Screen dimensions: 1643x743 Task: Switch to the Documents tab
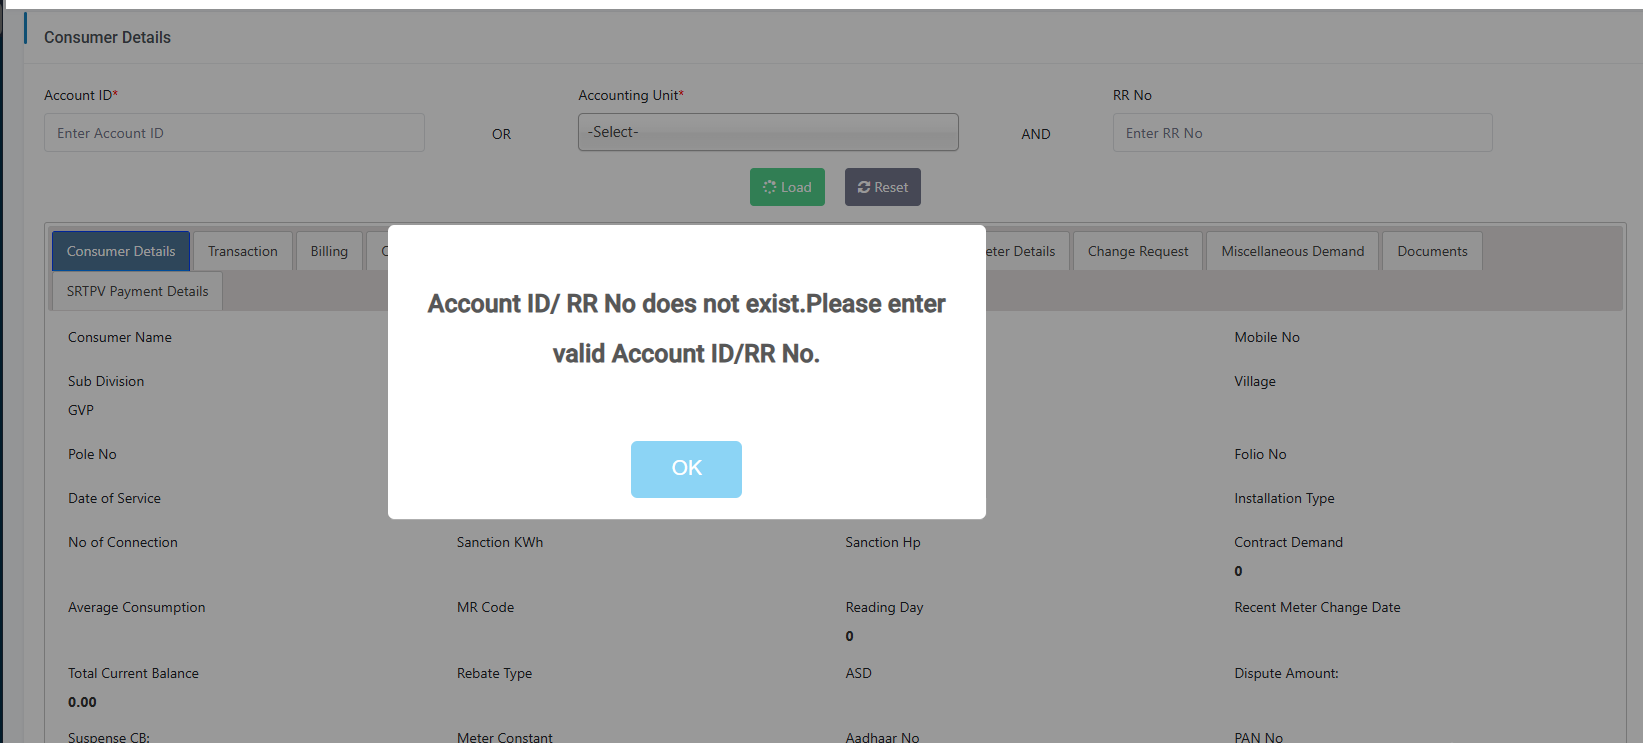(1432, 251)
